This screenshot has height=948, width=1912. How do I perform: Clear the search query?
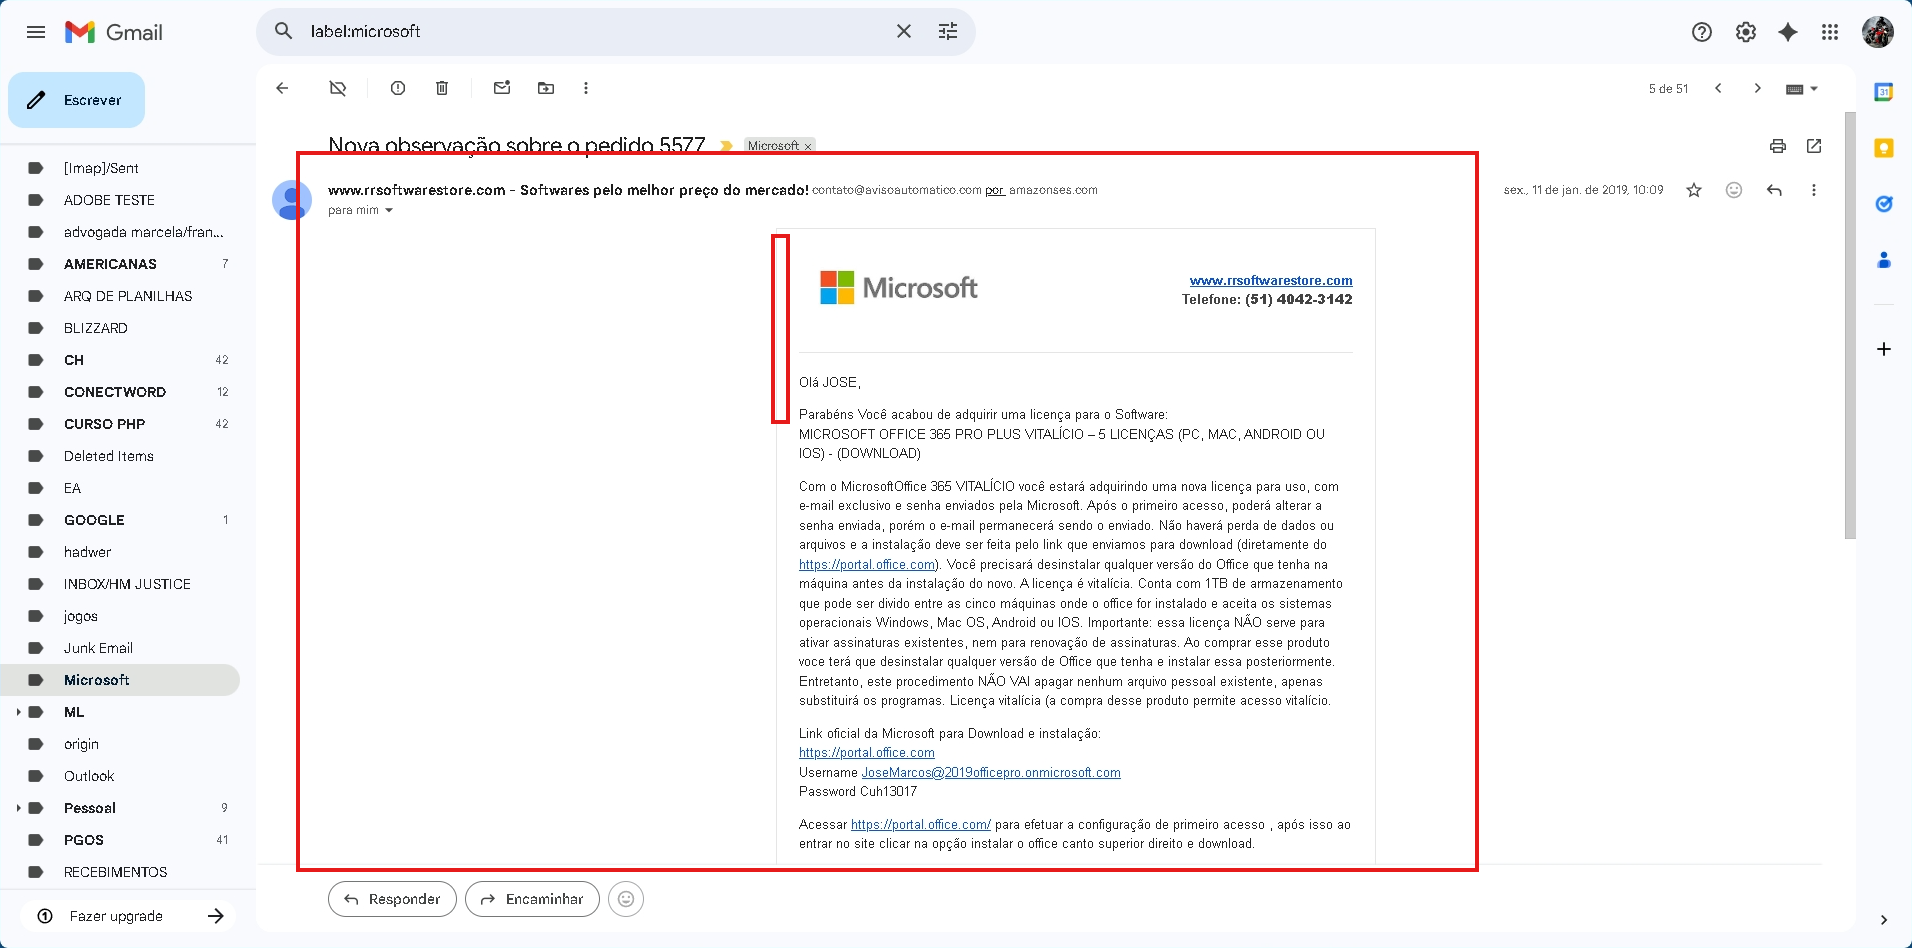pyautogui.click(x=904, y=32)
